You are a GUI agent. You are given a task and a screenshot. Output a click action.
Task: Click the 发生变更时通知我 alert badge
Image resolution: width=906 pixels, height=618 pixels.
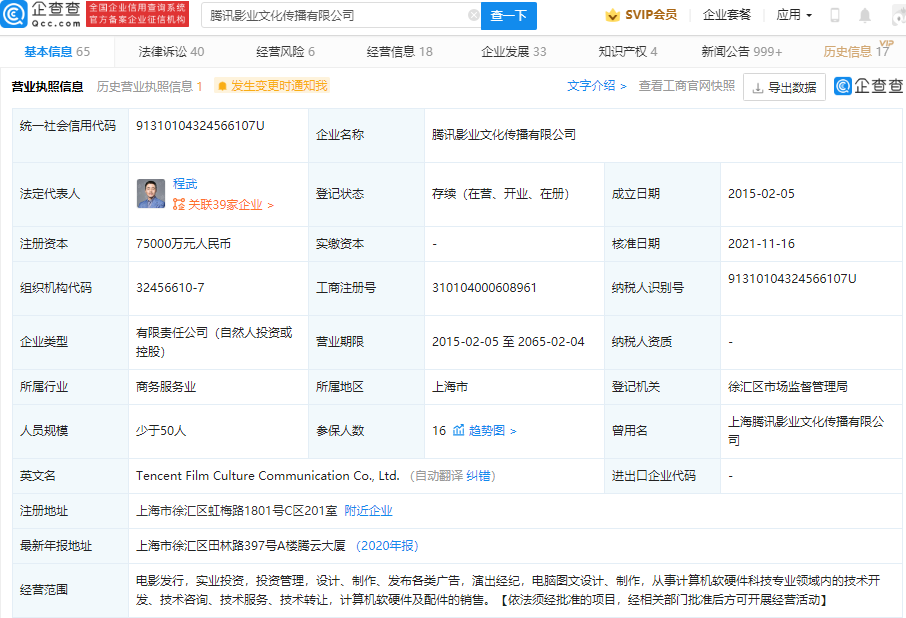coord(271,86)
